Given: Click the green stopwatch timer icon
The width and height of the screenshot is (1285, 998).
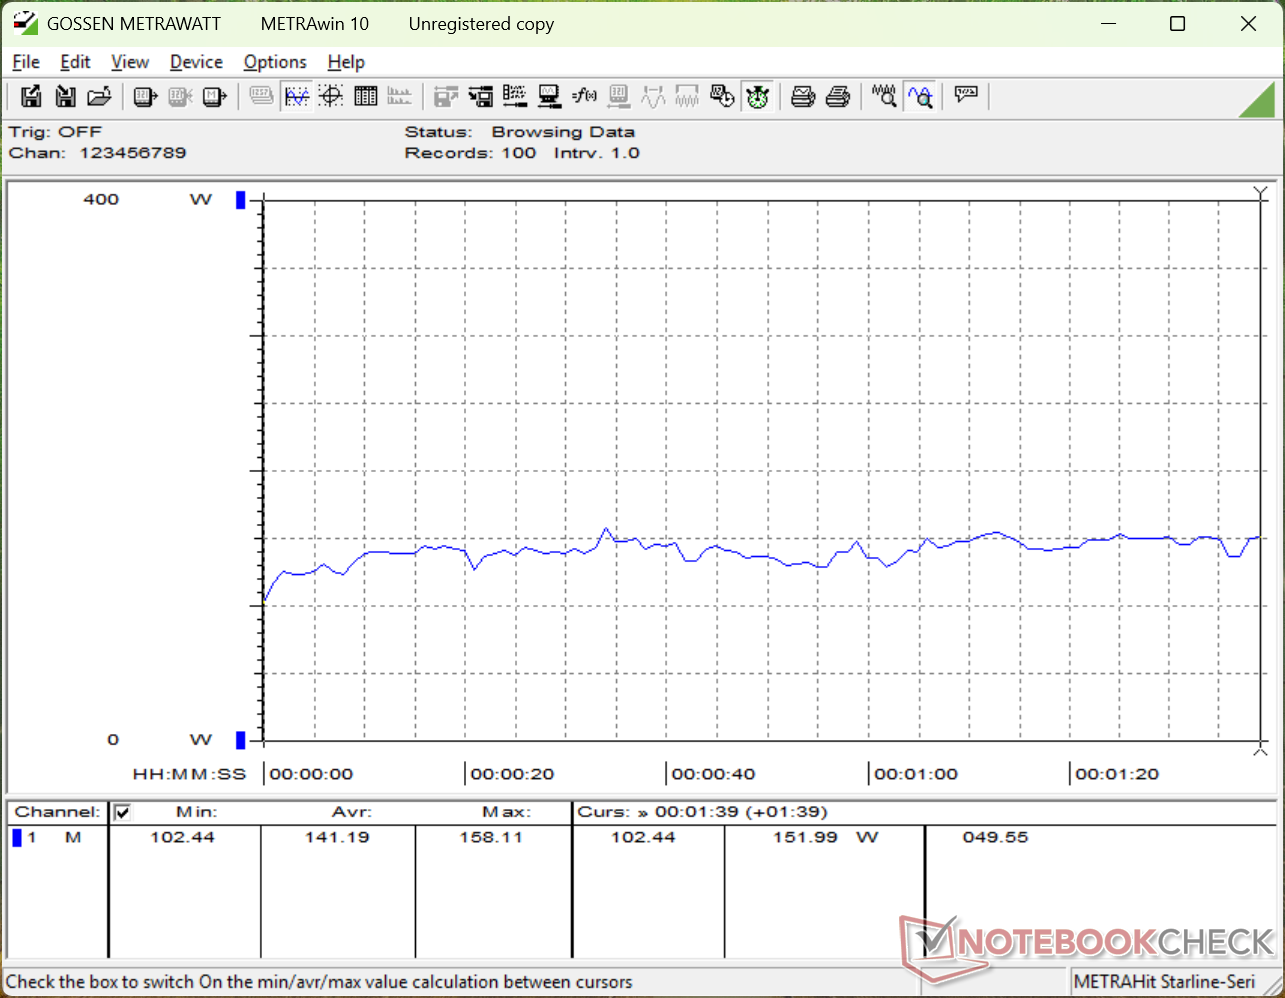Looking at the screenshot, I should (x=757, y=96).
